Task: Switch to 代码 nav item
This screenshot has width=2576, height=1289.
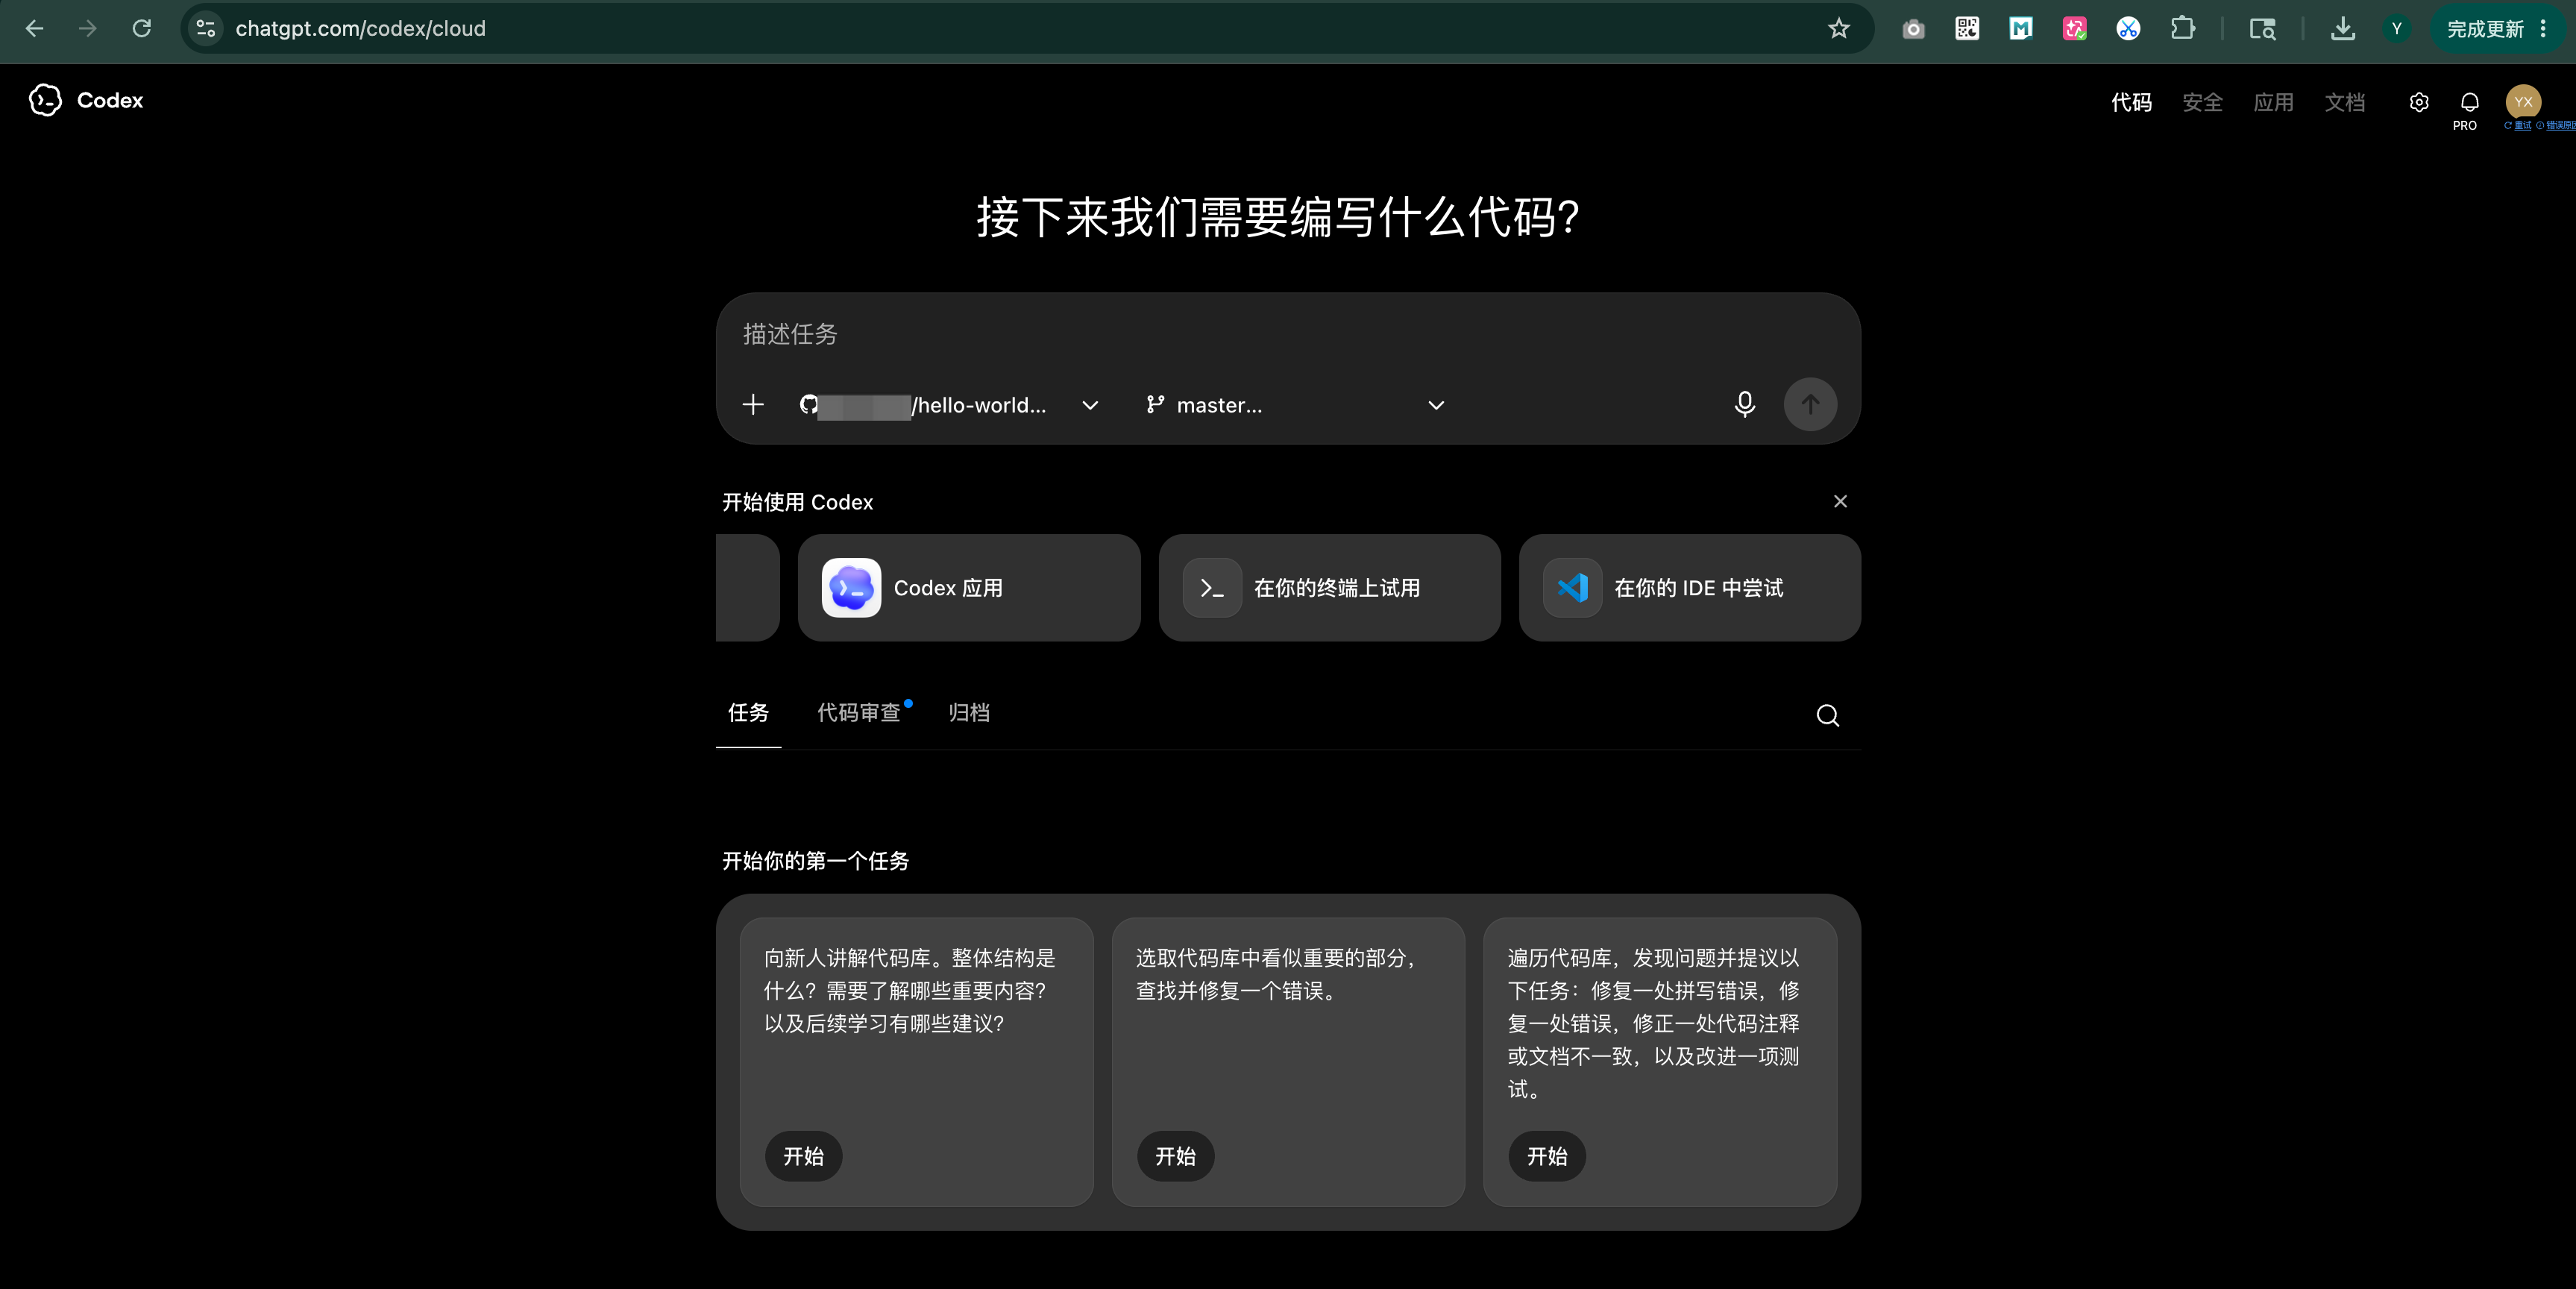Action: click(x=2131, y=102)
